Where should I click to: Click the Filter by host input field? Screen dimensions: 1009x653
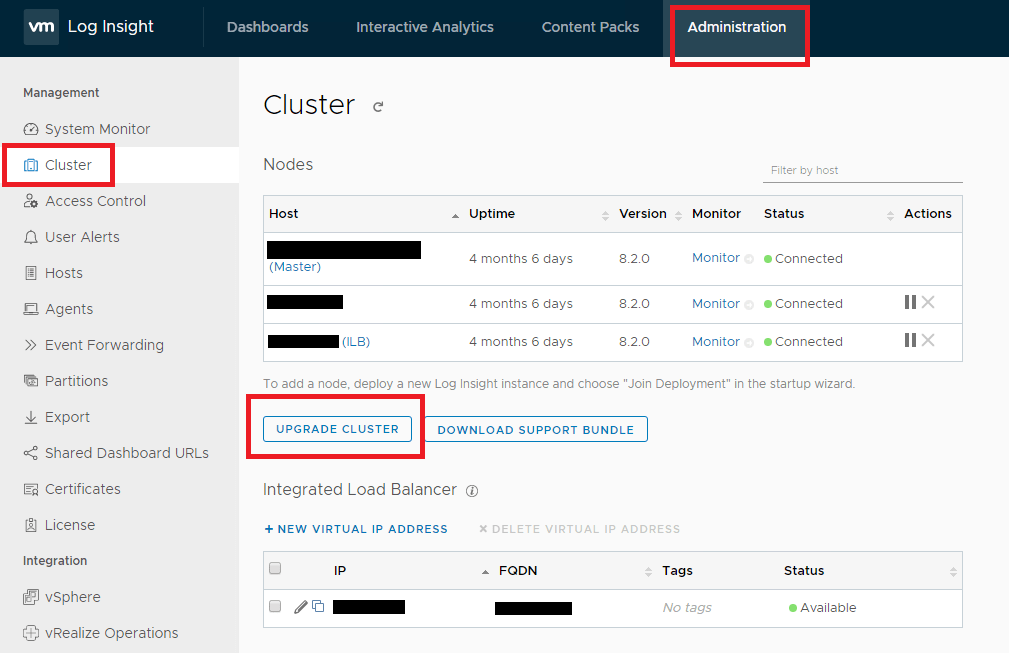point(861,170)
